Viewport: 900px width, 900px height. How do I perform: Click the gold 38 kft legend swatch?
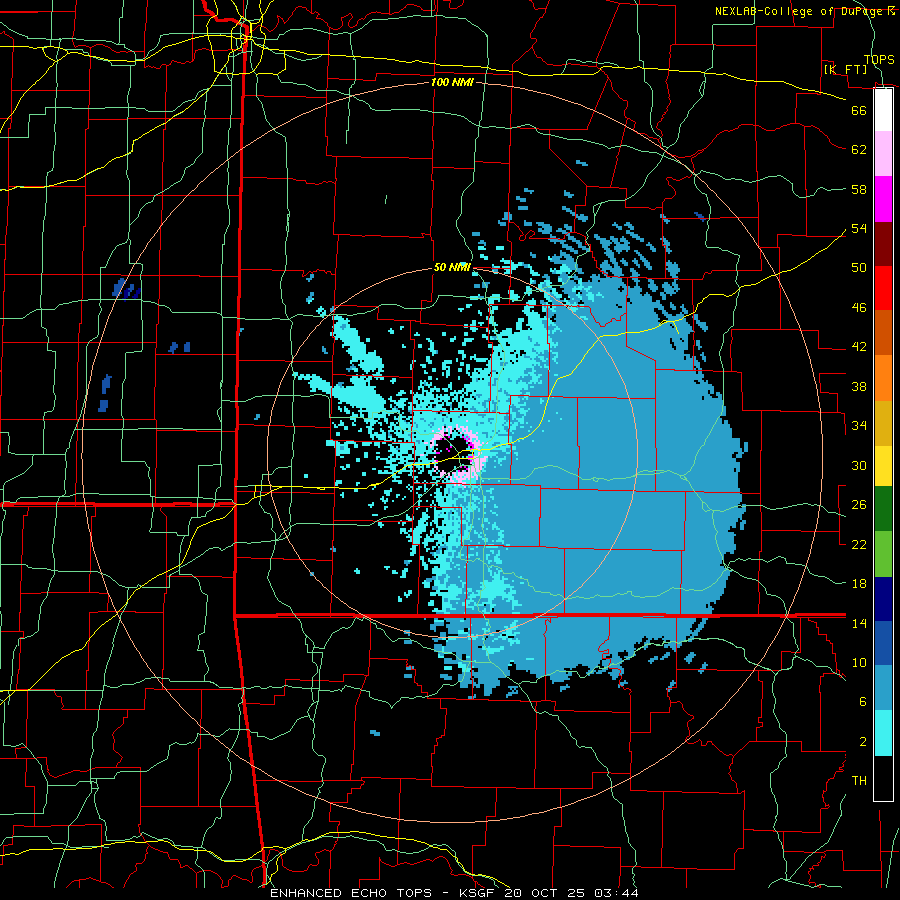pyautogui.click(x=883, y=423)
